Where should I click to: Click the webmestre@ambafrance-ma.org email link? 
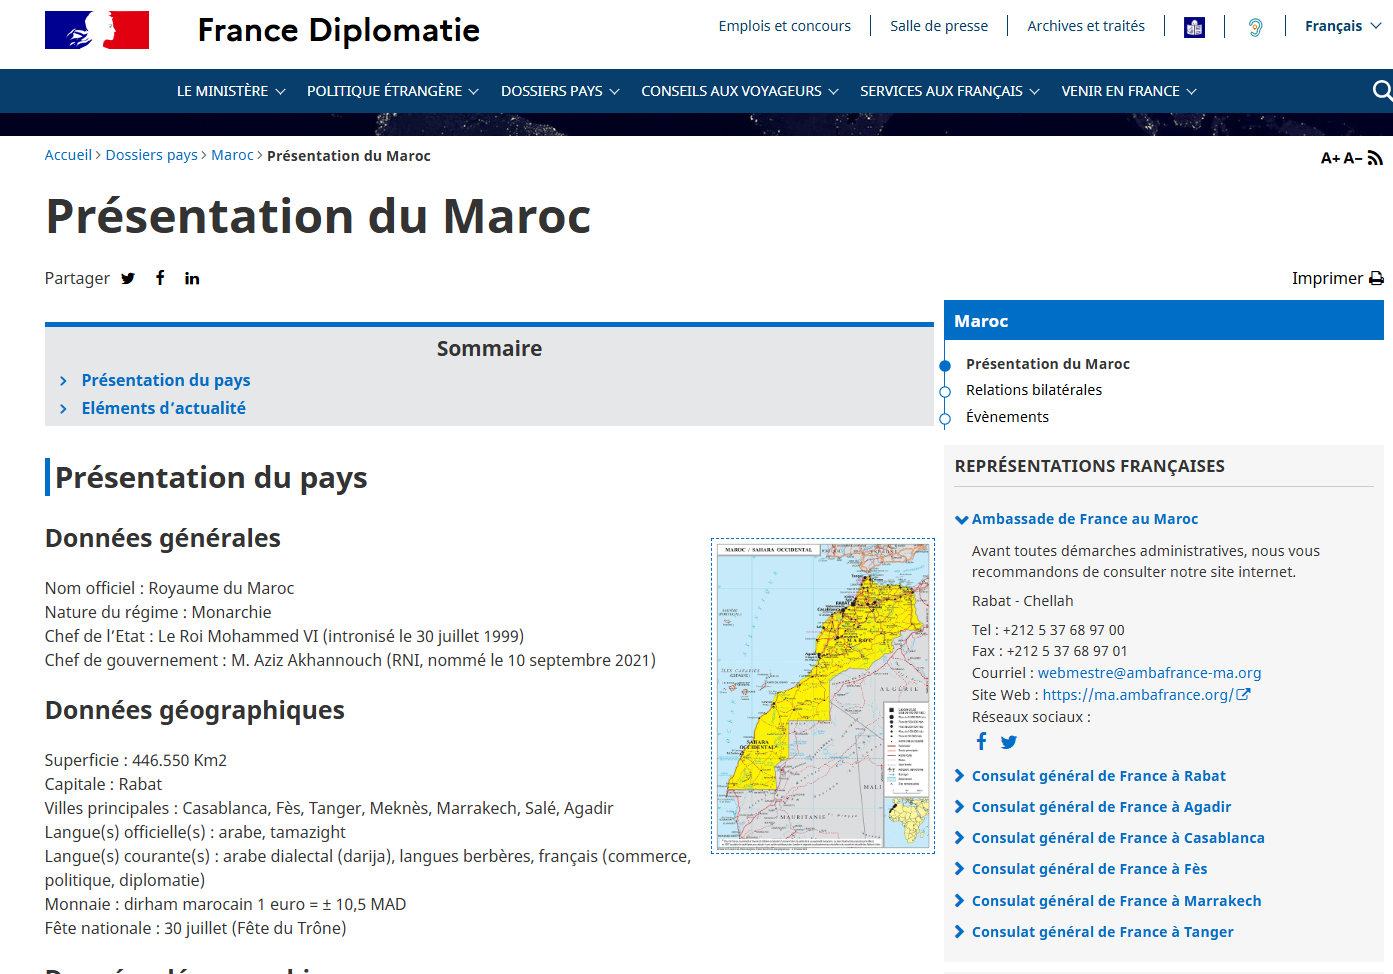pyautogui.click(x=1149, y=673)
